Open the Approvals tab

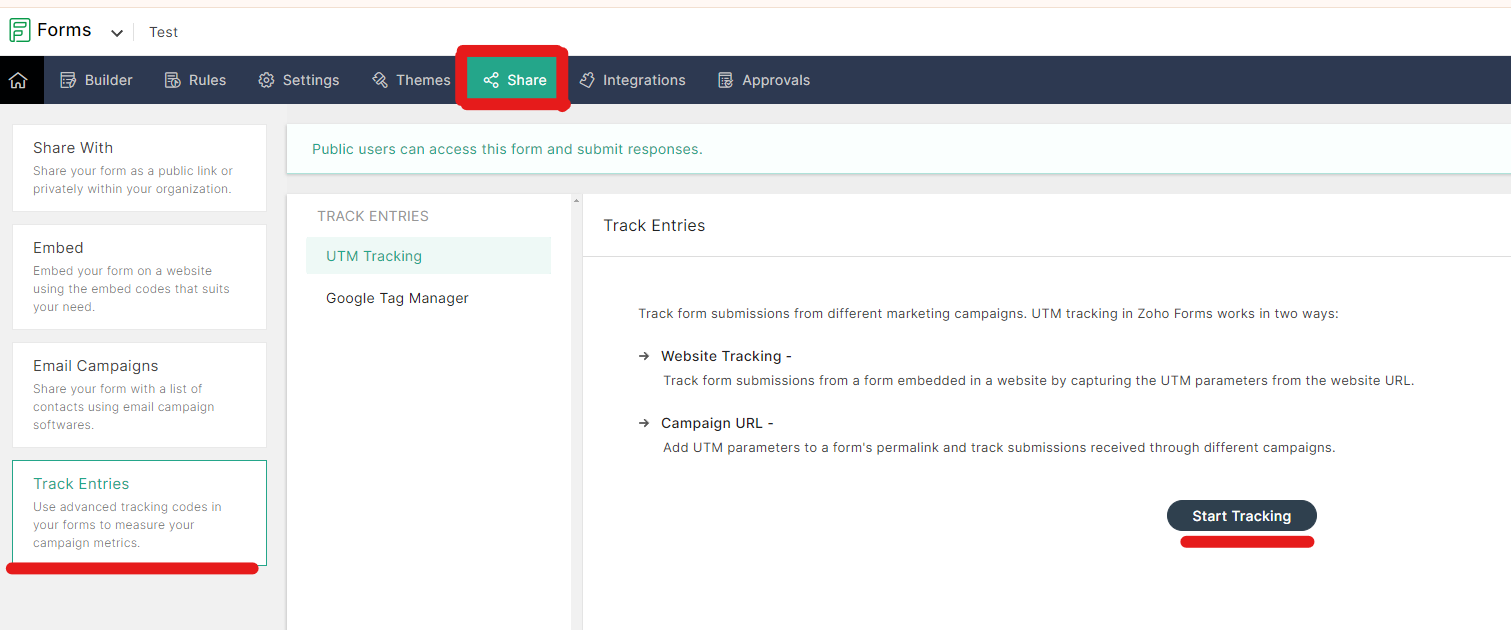(x=764, y=80)
